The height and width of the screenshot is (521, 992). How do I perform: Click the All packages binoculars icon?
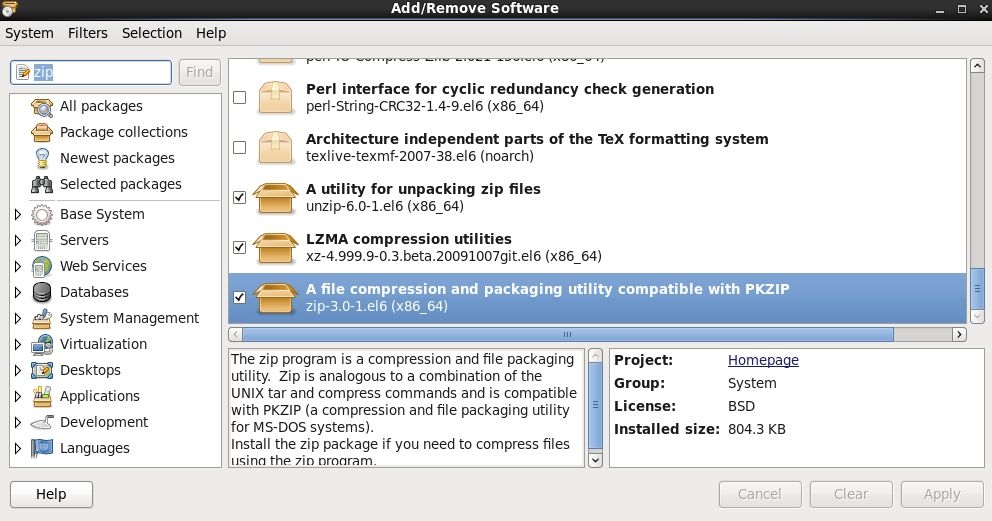[x=42, y=107]
